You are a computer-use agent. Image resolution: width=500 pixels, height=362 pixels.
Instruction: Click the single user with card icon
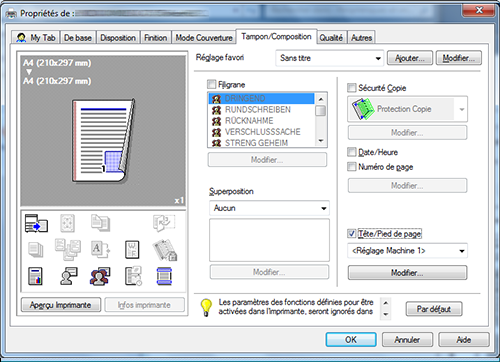(x=69, y=276)
